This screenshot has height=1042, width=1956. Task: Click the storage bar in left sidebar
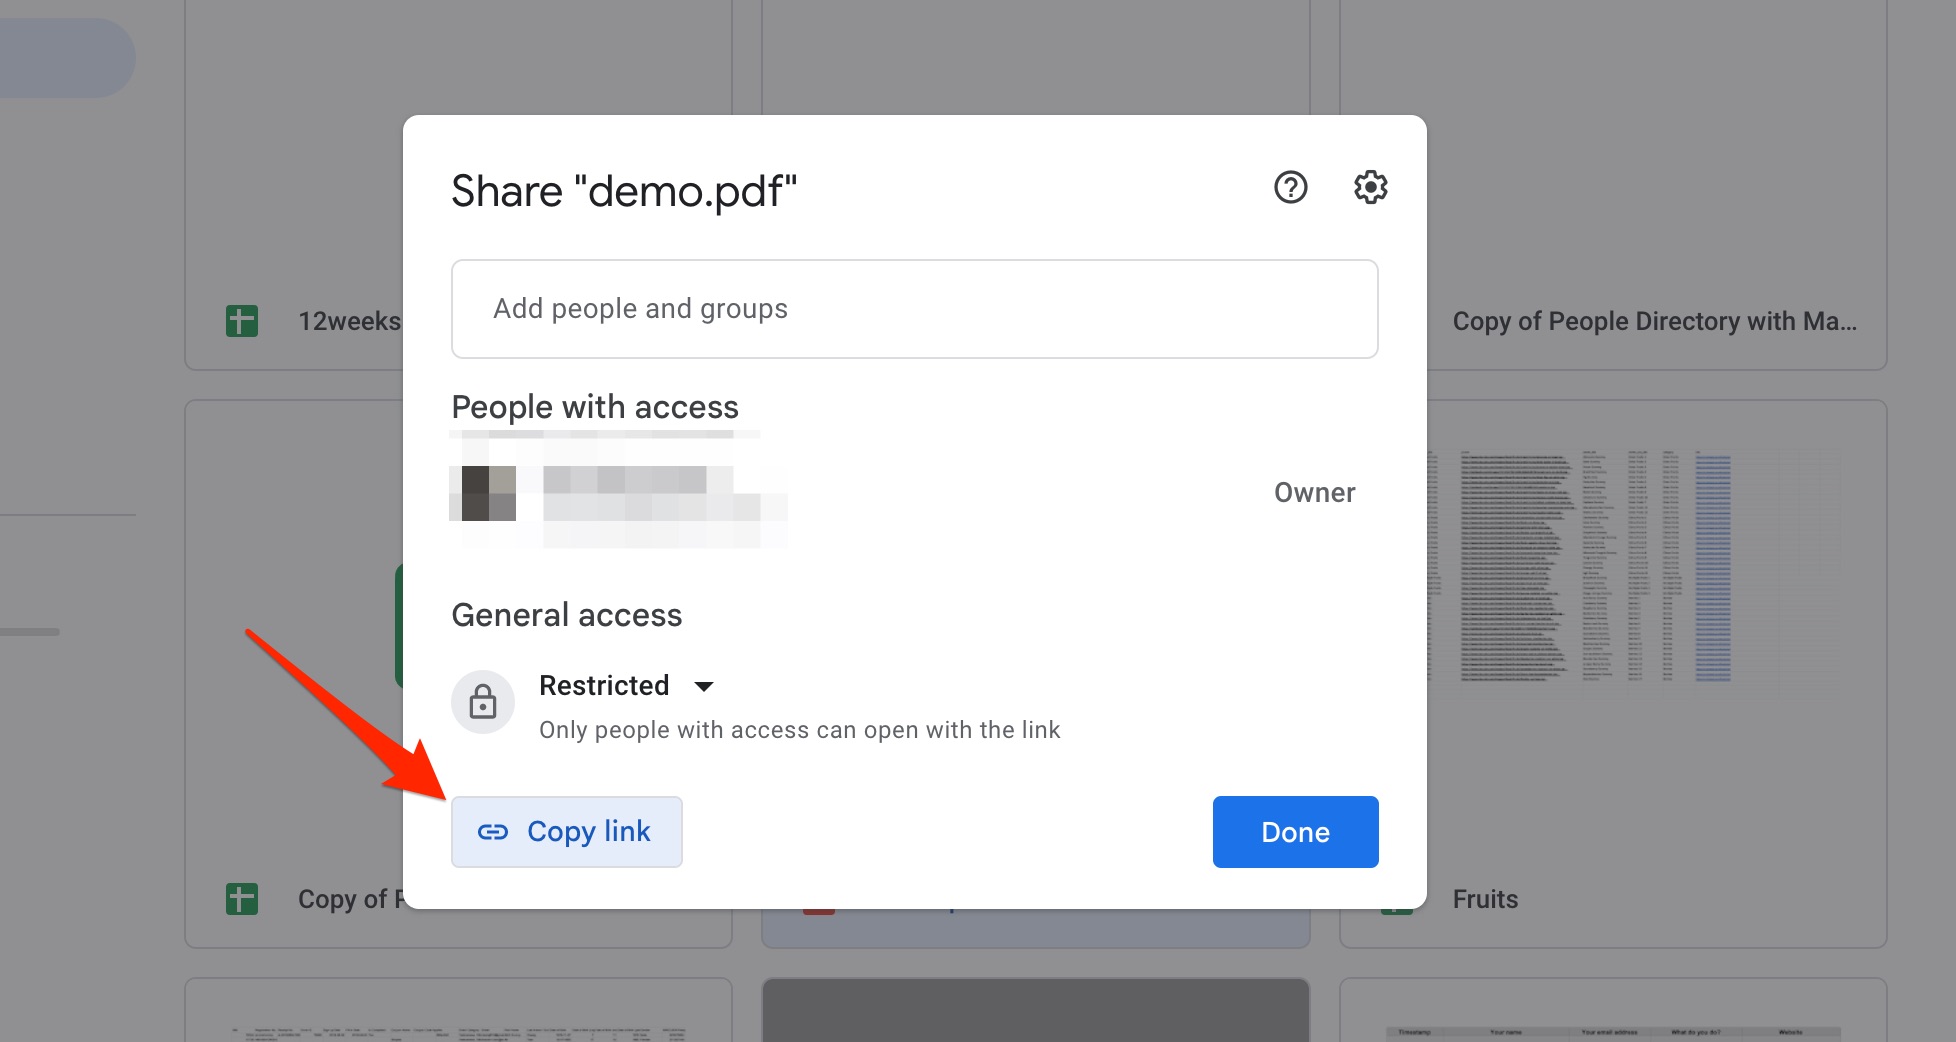point(30,632)
